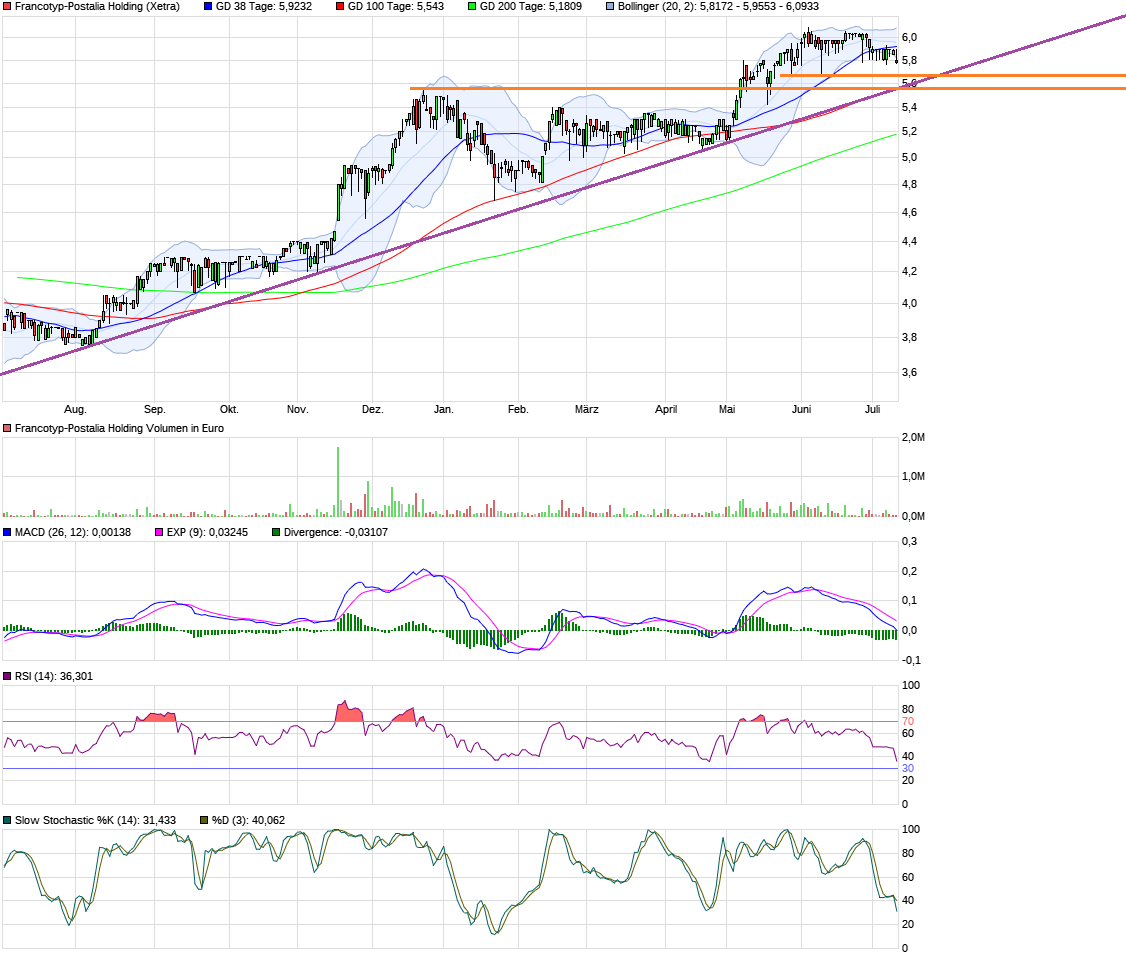Click the red RSI overbought area in November
This screenshot has width=1126, height=958.
click(349, 713)
